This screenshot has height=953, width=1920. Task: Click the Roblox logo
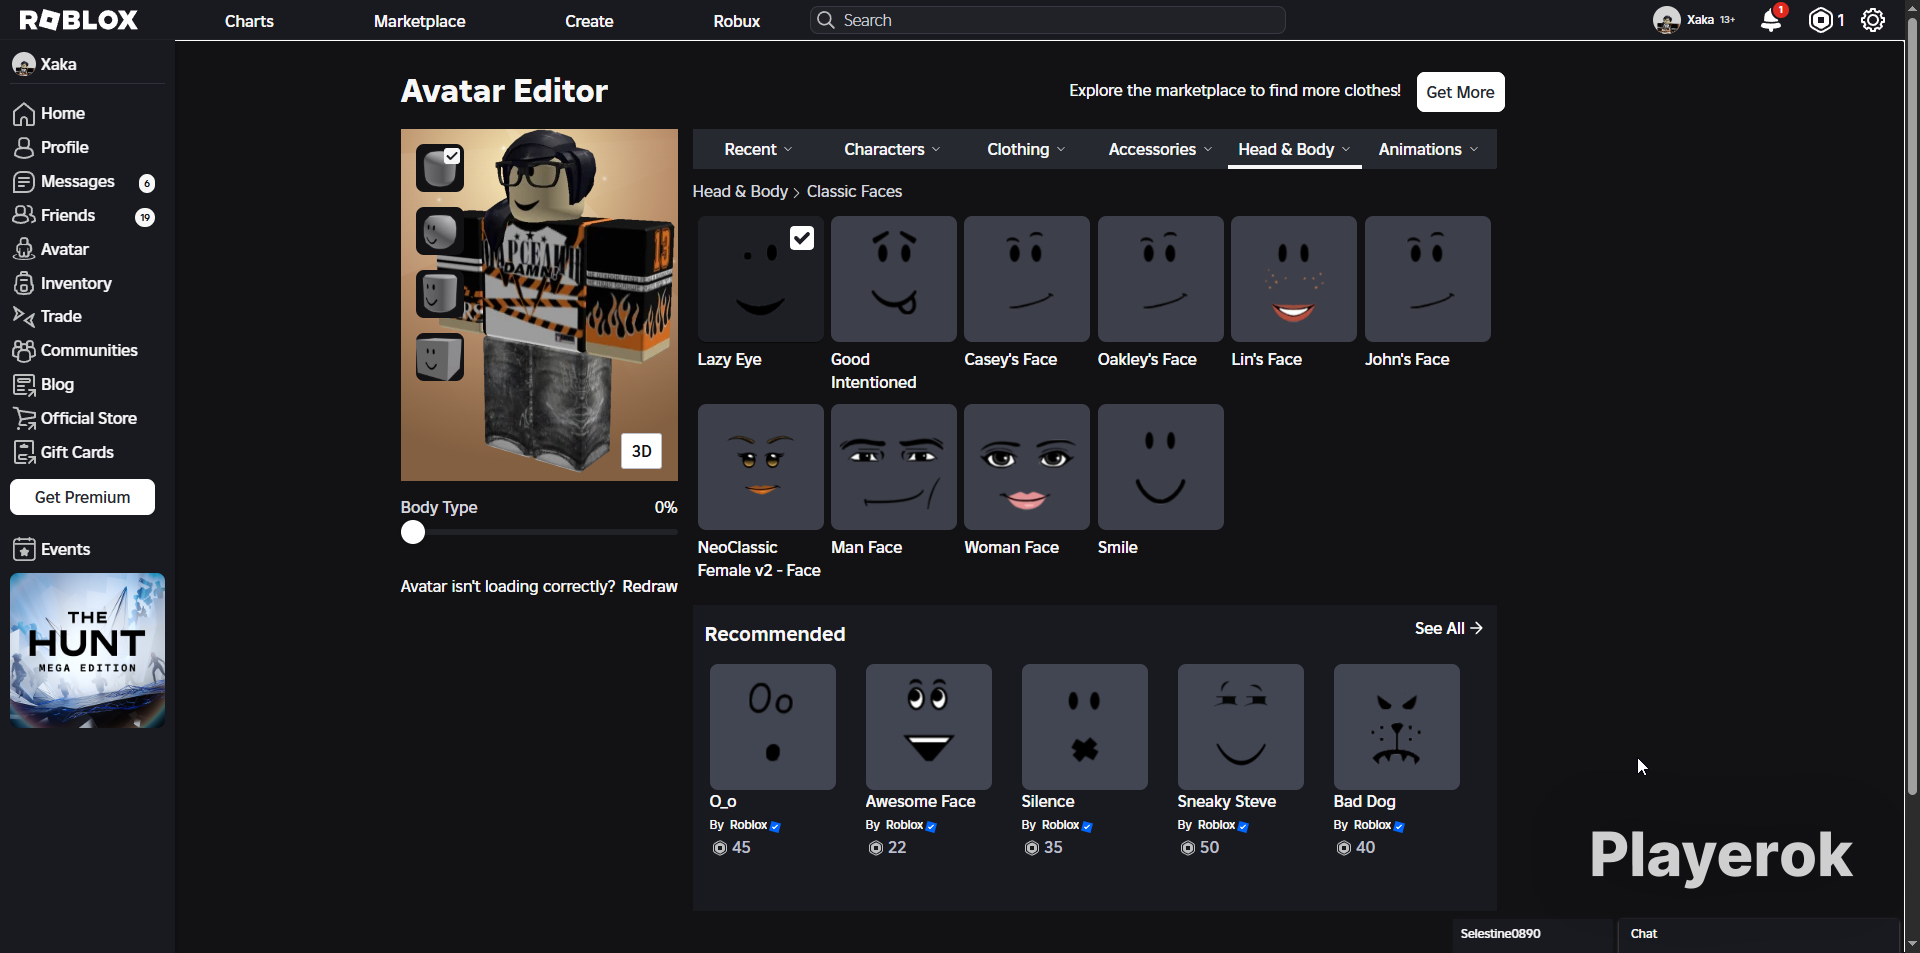click(79, 20)
